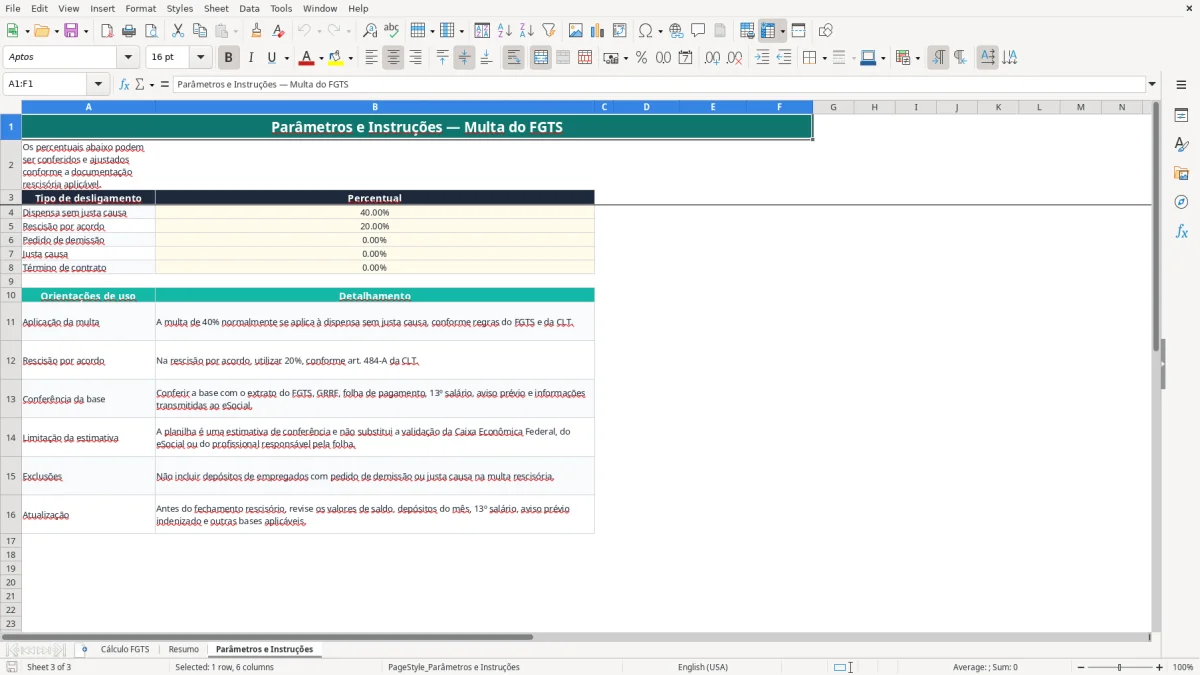Click the English (USA) language status
Image resolution: width=1200 pixels, height=675 pixels.
coord(703,667)
